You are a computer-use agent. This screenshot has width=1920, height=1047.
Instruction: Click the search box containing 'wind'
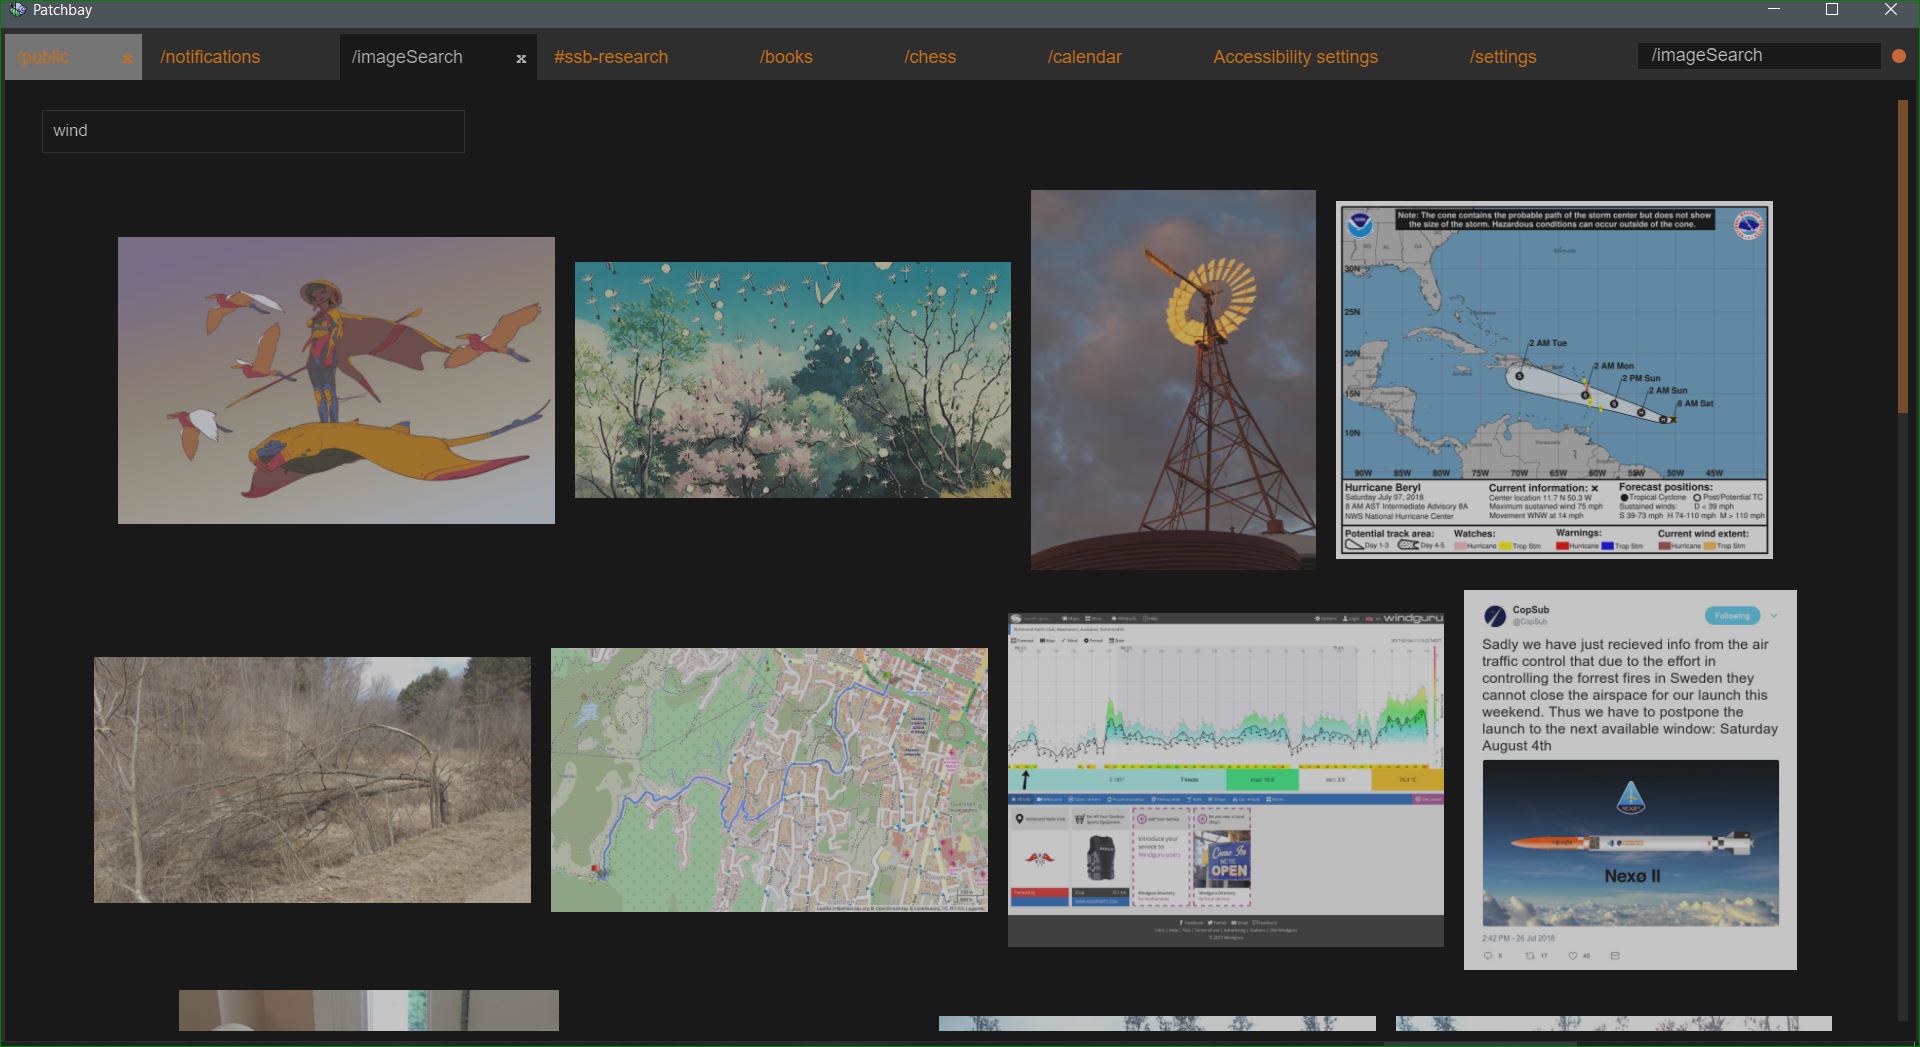coord(253,131)
